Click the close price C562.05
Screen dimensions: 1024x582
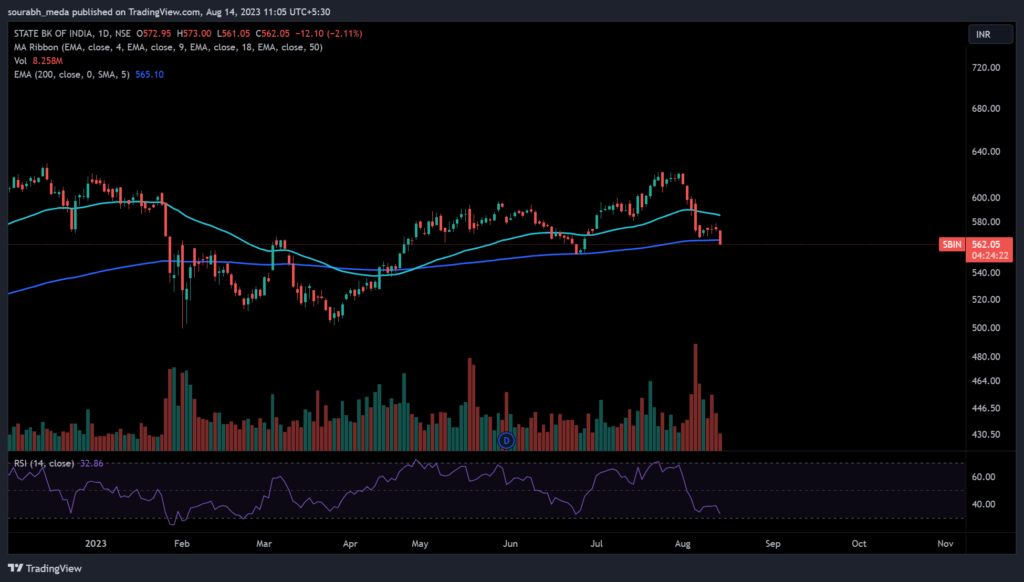272,33
